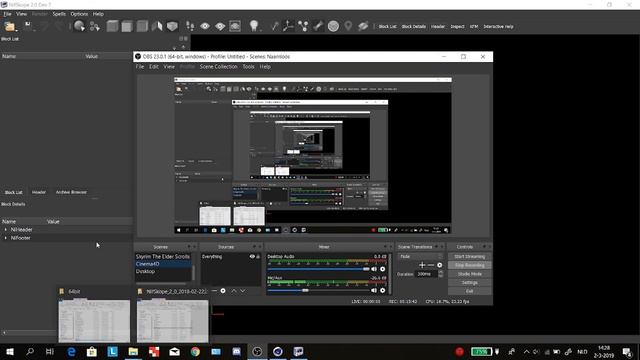Click the show nodes connection icon
Image resolution: width=640 pixels, height=360 pixels.
point(303,26)
